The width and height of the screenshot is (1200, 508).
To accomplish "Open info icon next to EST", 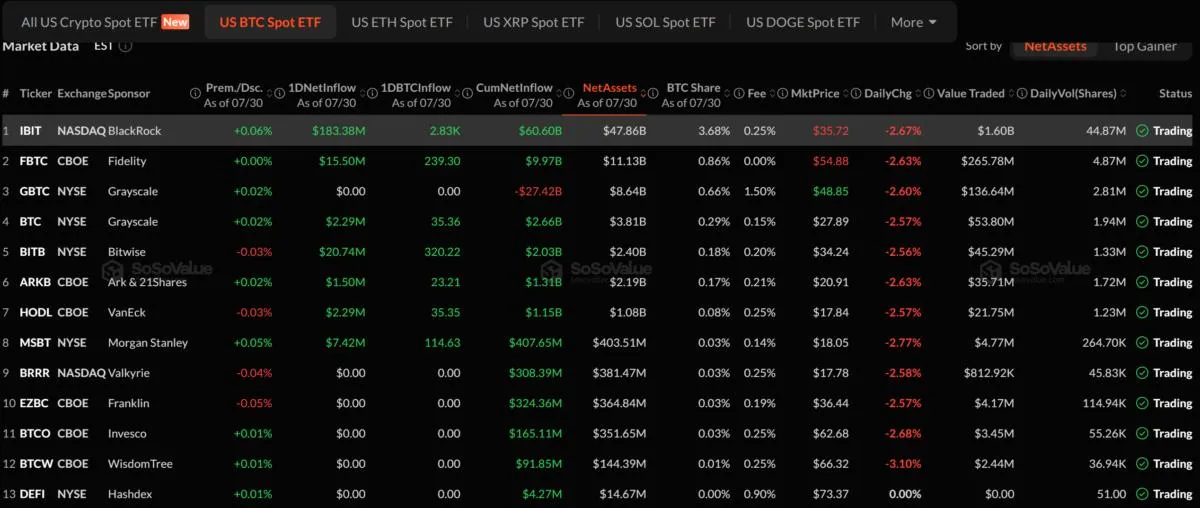I will 126,46.
